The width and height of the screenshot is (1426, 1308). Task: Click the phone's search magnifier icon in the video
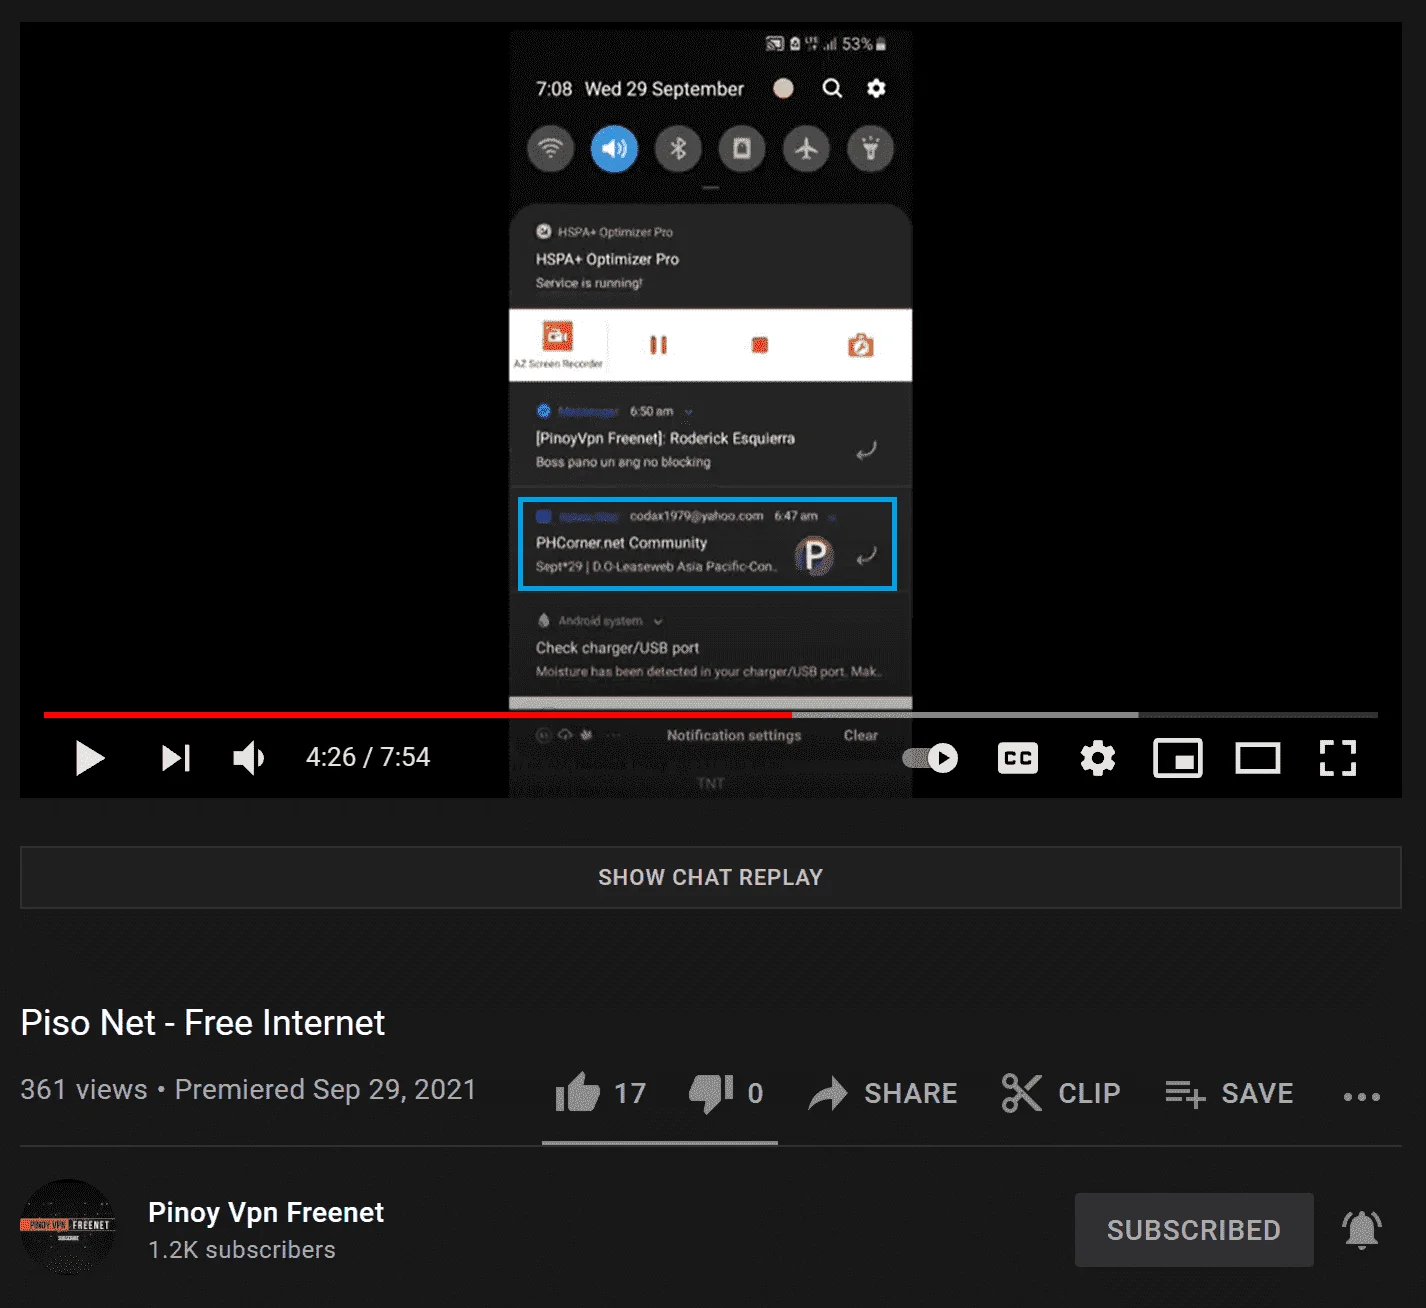[x=832, y=89]
